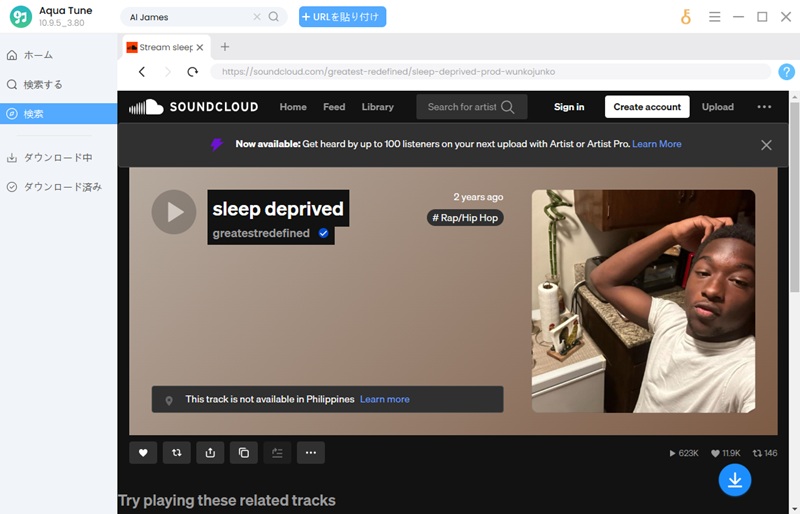The image size is (800, 514).
Task: Open the blue help question mark icon
Action: pos(786,72)
